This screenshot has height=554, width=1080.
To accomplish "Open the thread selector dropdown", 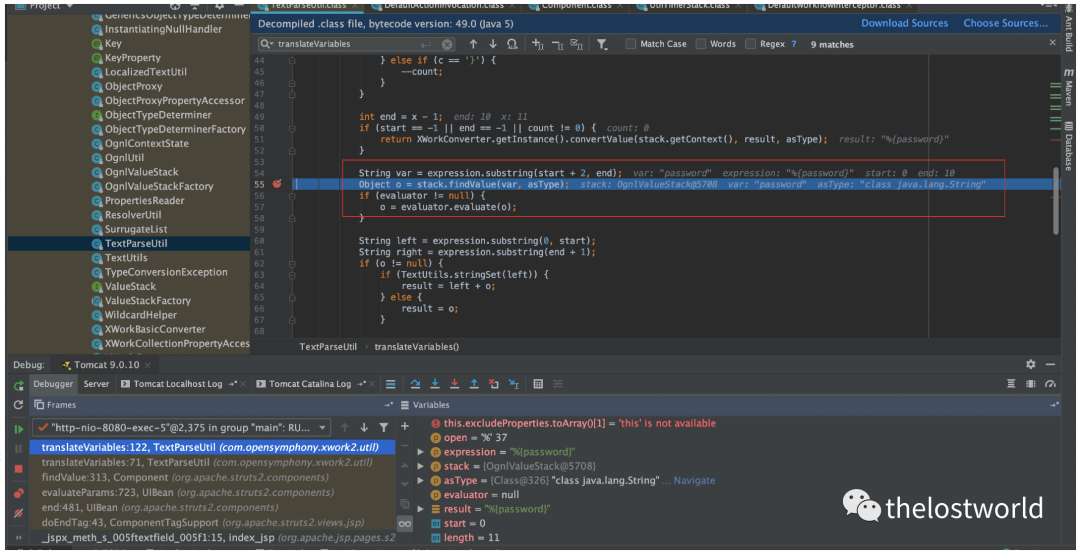I will 322,428.
